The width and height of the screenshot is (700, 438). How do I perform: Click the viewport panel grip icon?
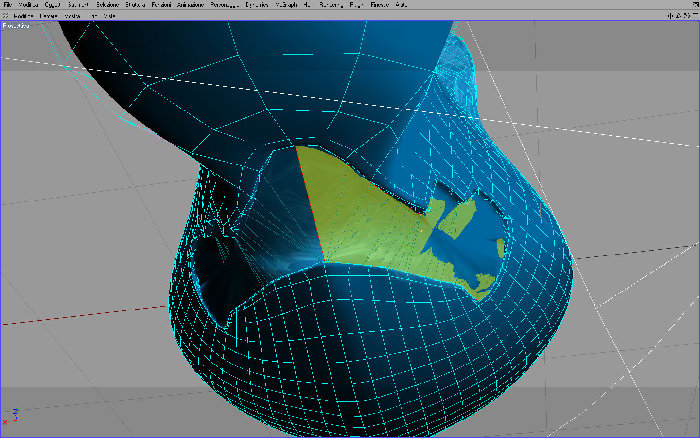coord(5,16)
